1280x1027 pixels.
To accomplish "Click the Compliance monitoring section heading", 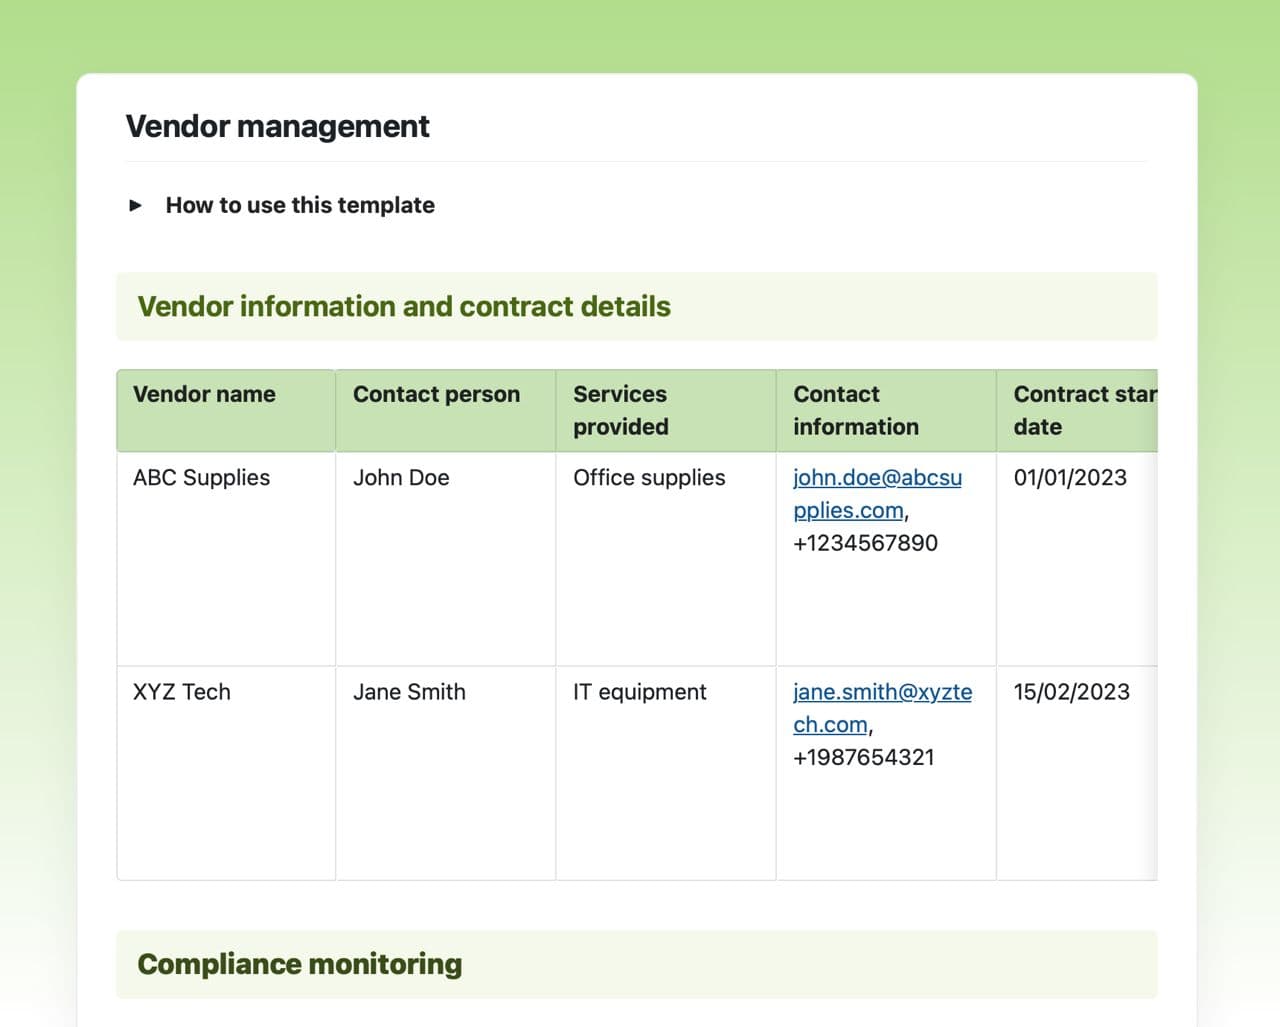I will click(299, 964).
